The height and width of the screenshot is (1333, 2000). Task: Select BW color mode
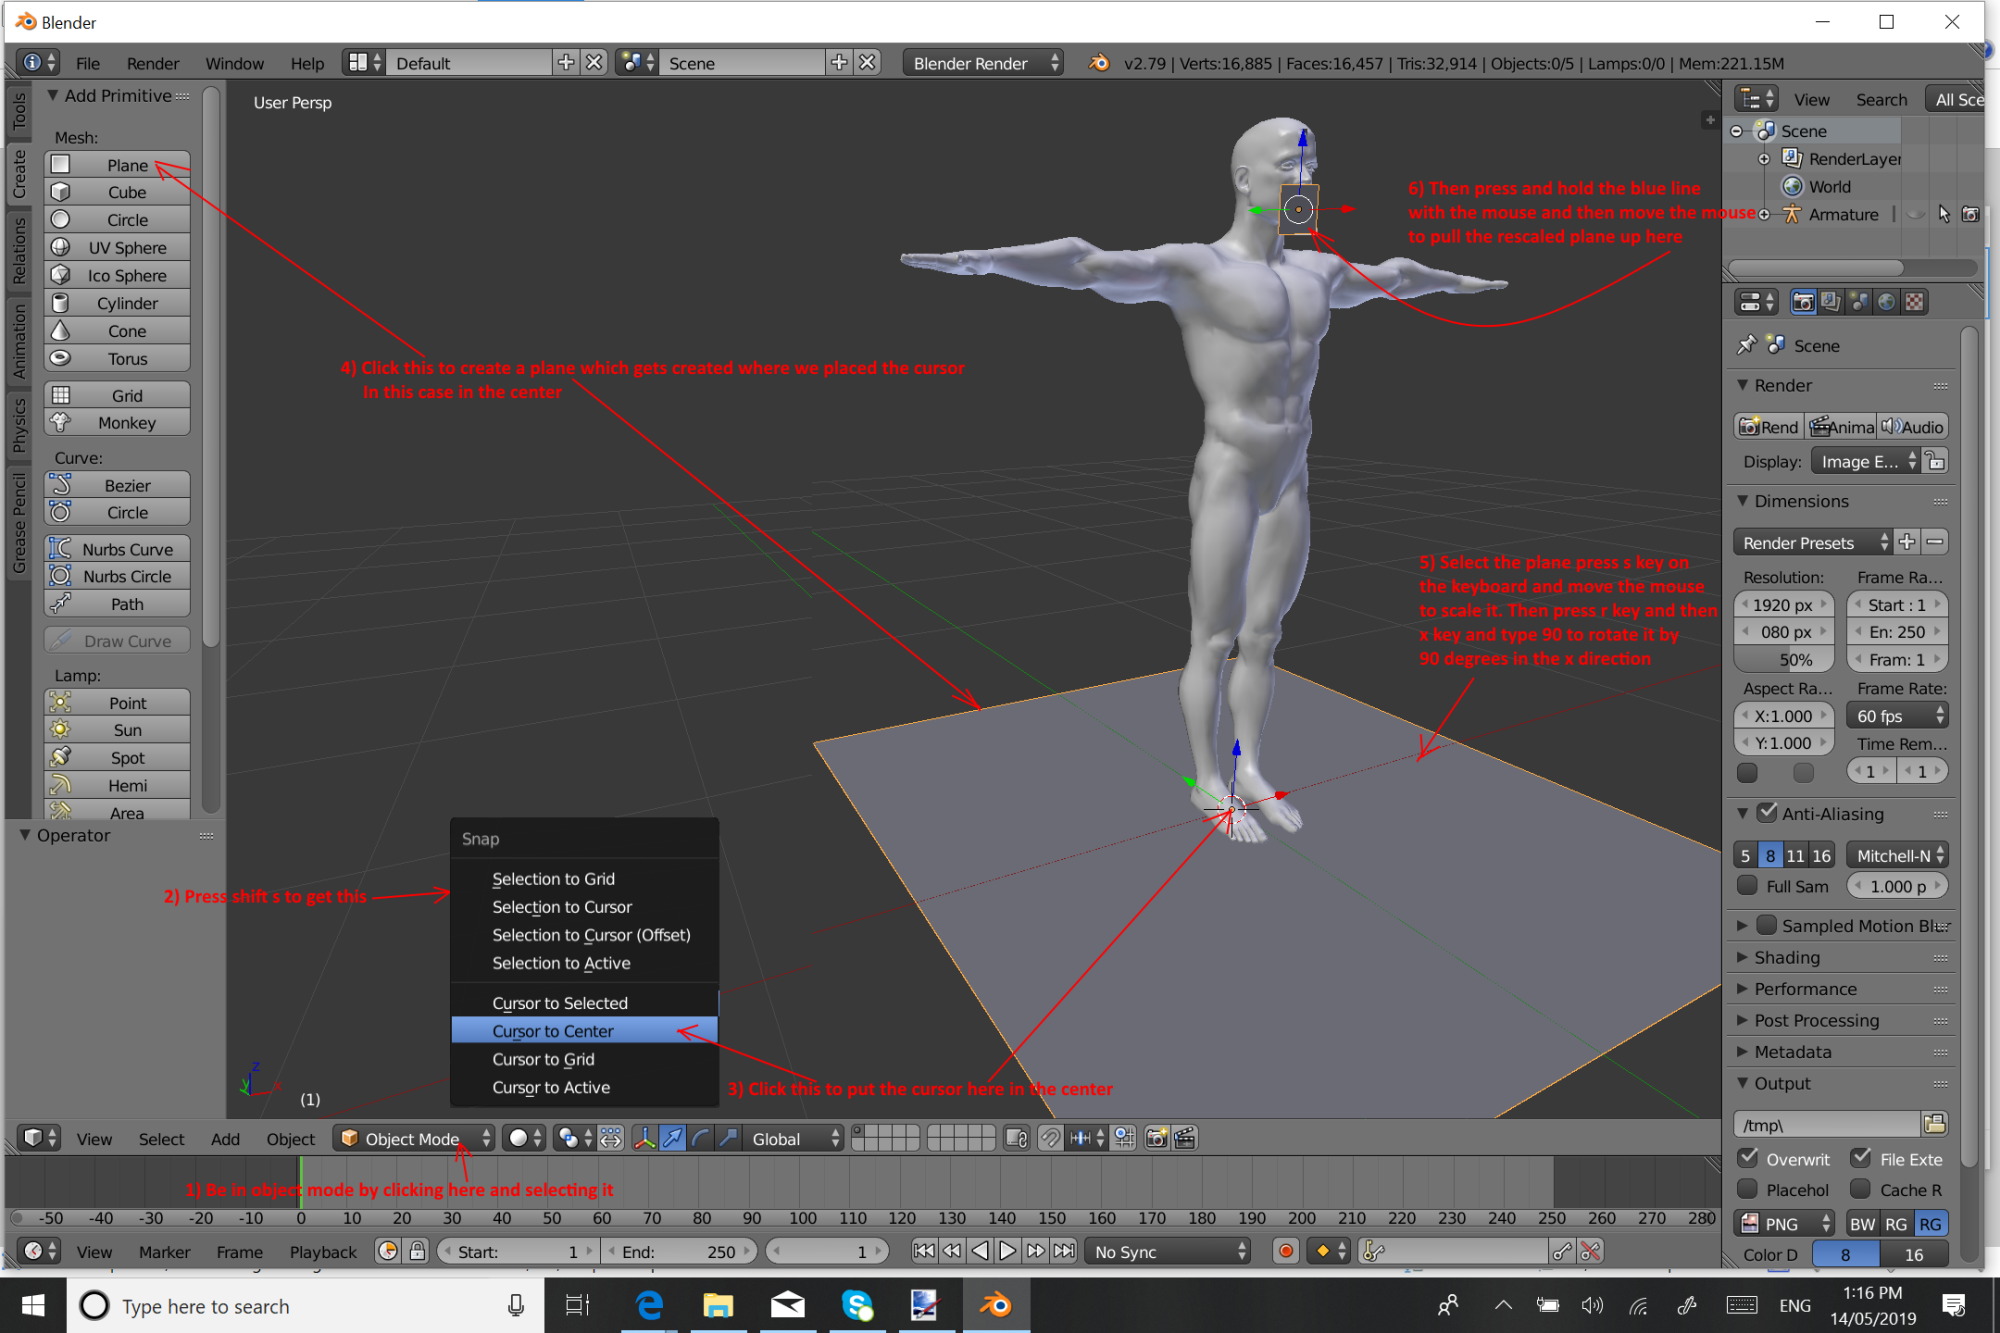tap(1862, 1224)
